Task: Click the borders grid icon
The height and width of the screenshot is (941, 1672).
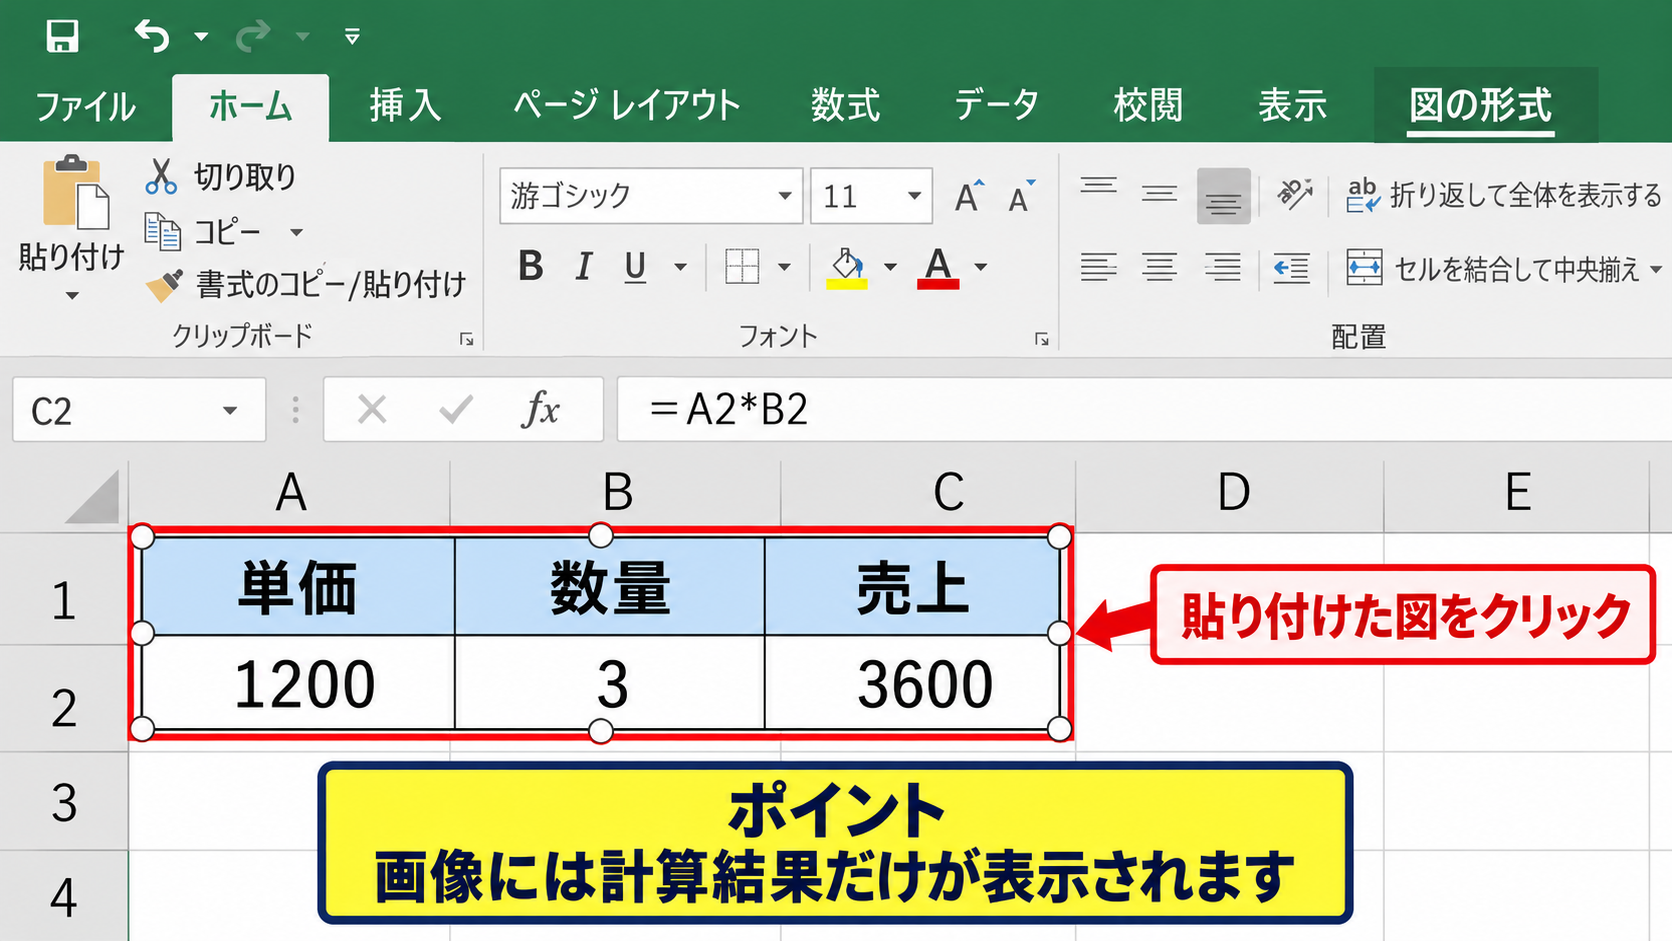Action: [x=742, y=267]
